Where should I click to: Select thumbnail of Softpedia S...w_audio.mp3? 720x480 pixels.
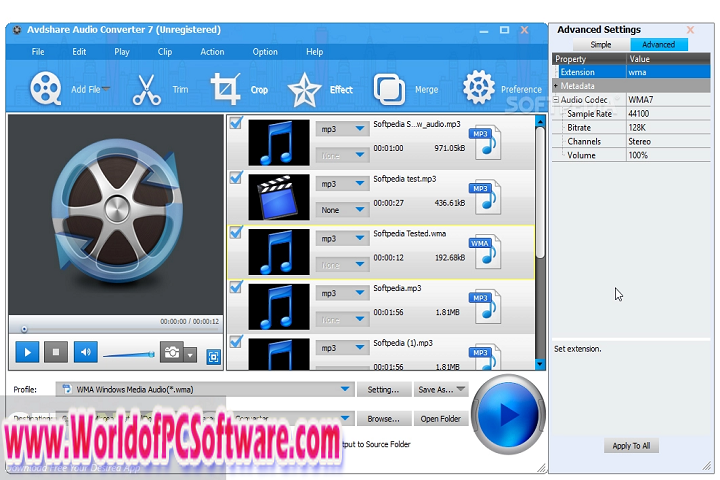point(279,142)
